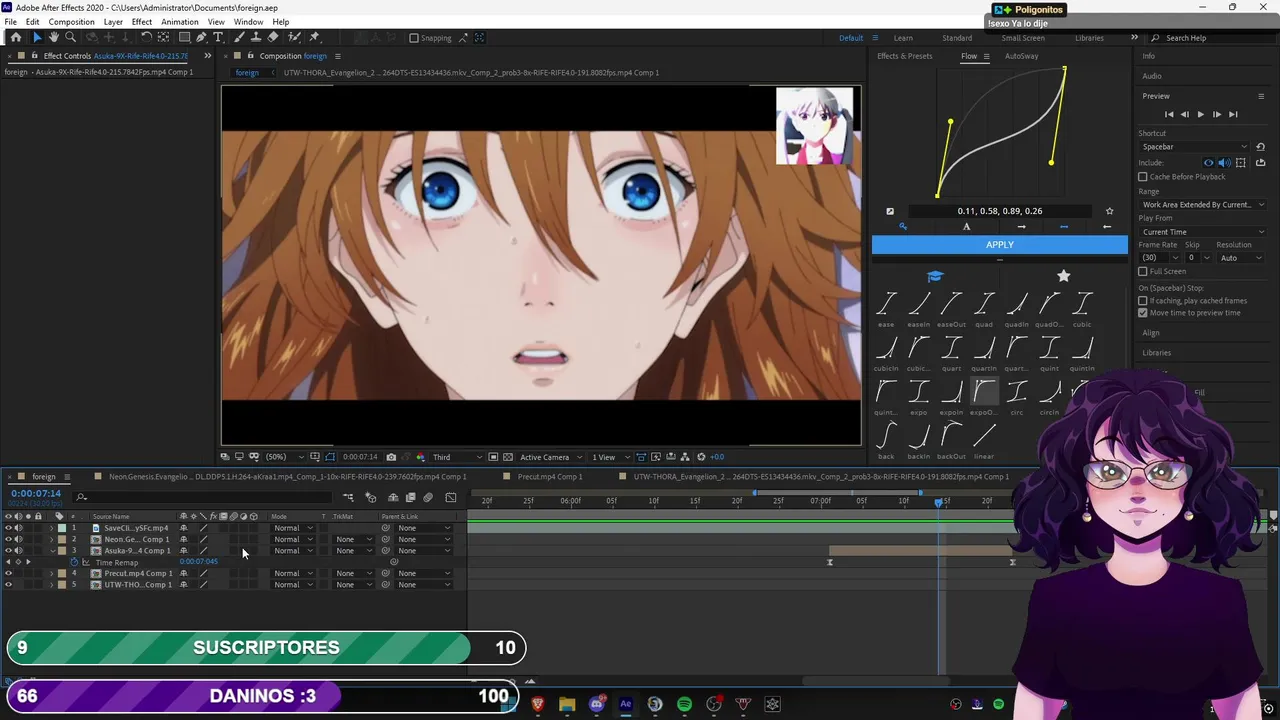Enable Cache Before Playback checkbox
The height and width of the screenshot is (720, 1280).
[1143, 177]
